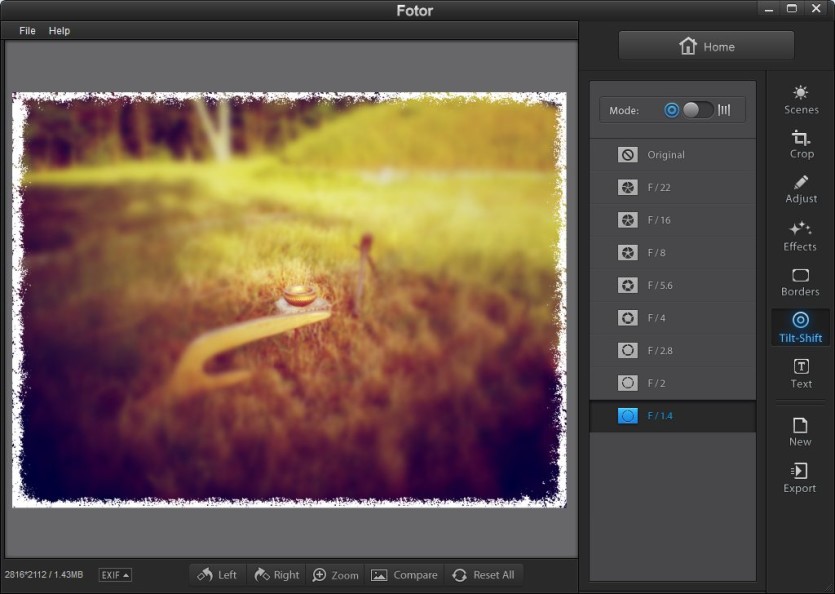Minimize the Fotor window
This screenshot has width=835, height=594.
coord(768,9)
